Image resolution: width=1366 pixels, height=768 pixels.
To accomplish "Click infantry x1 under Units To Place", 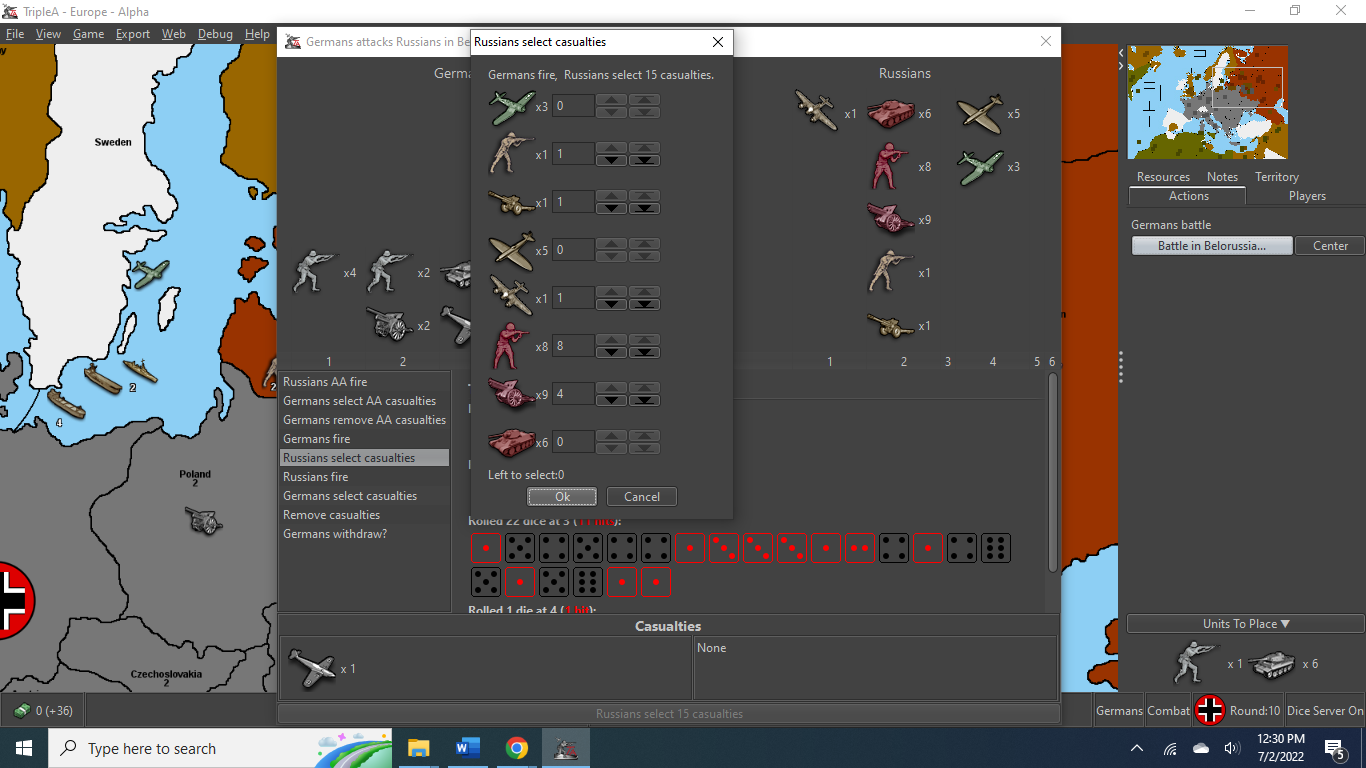I will pos(1198,663).
